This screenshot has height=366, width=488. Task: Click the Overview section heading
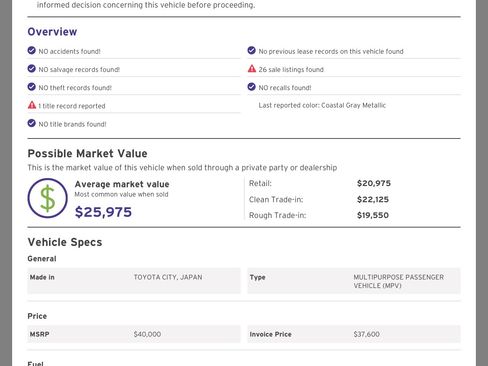(x=52, y=32)
